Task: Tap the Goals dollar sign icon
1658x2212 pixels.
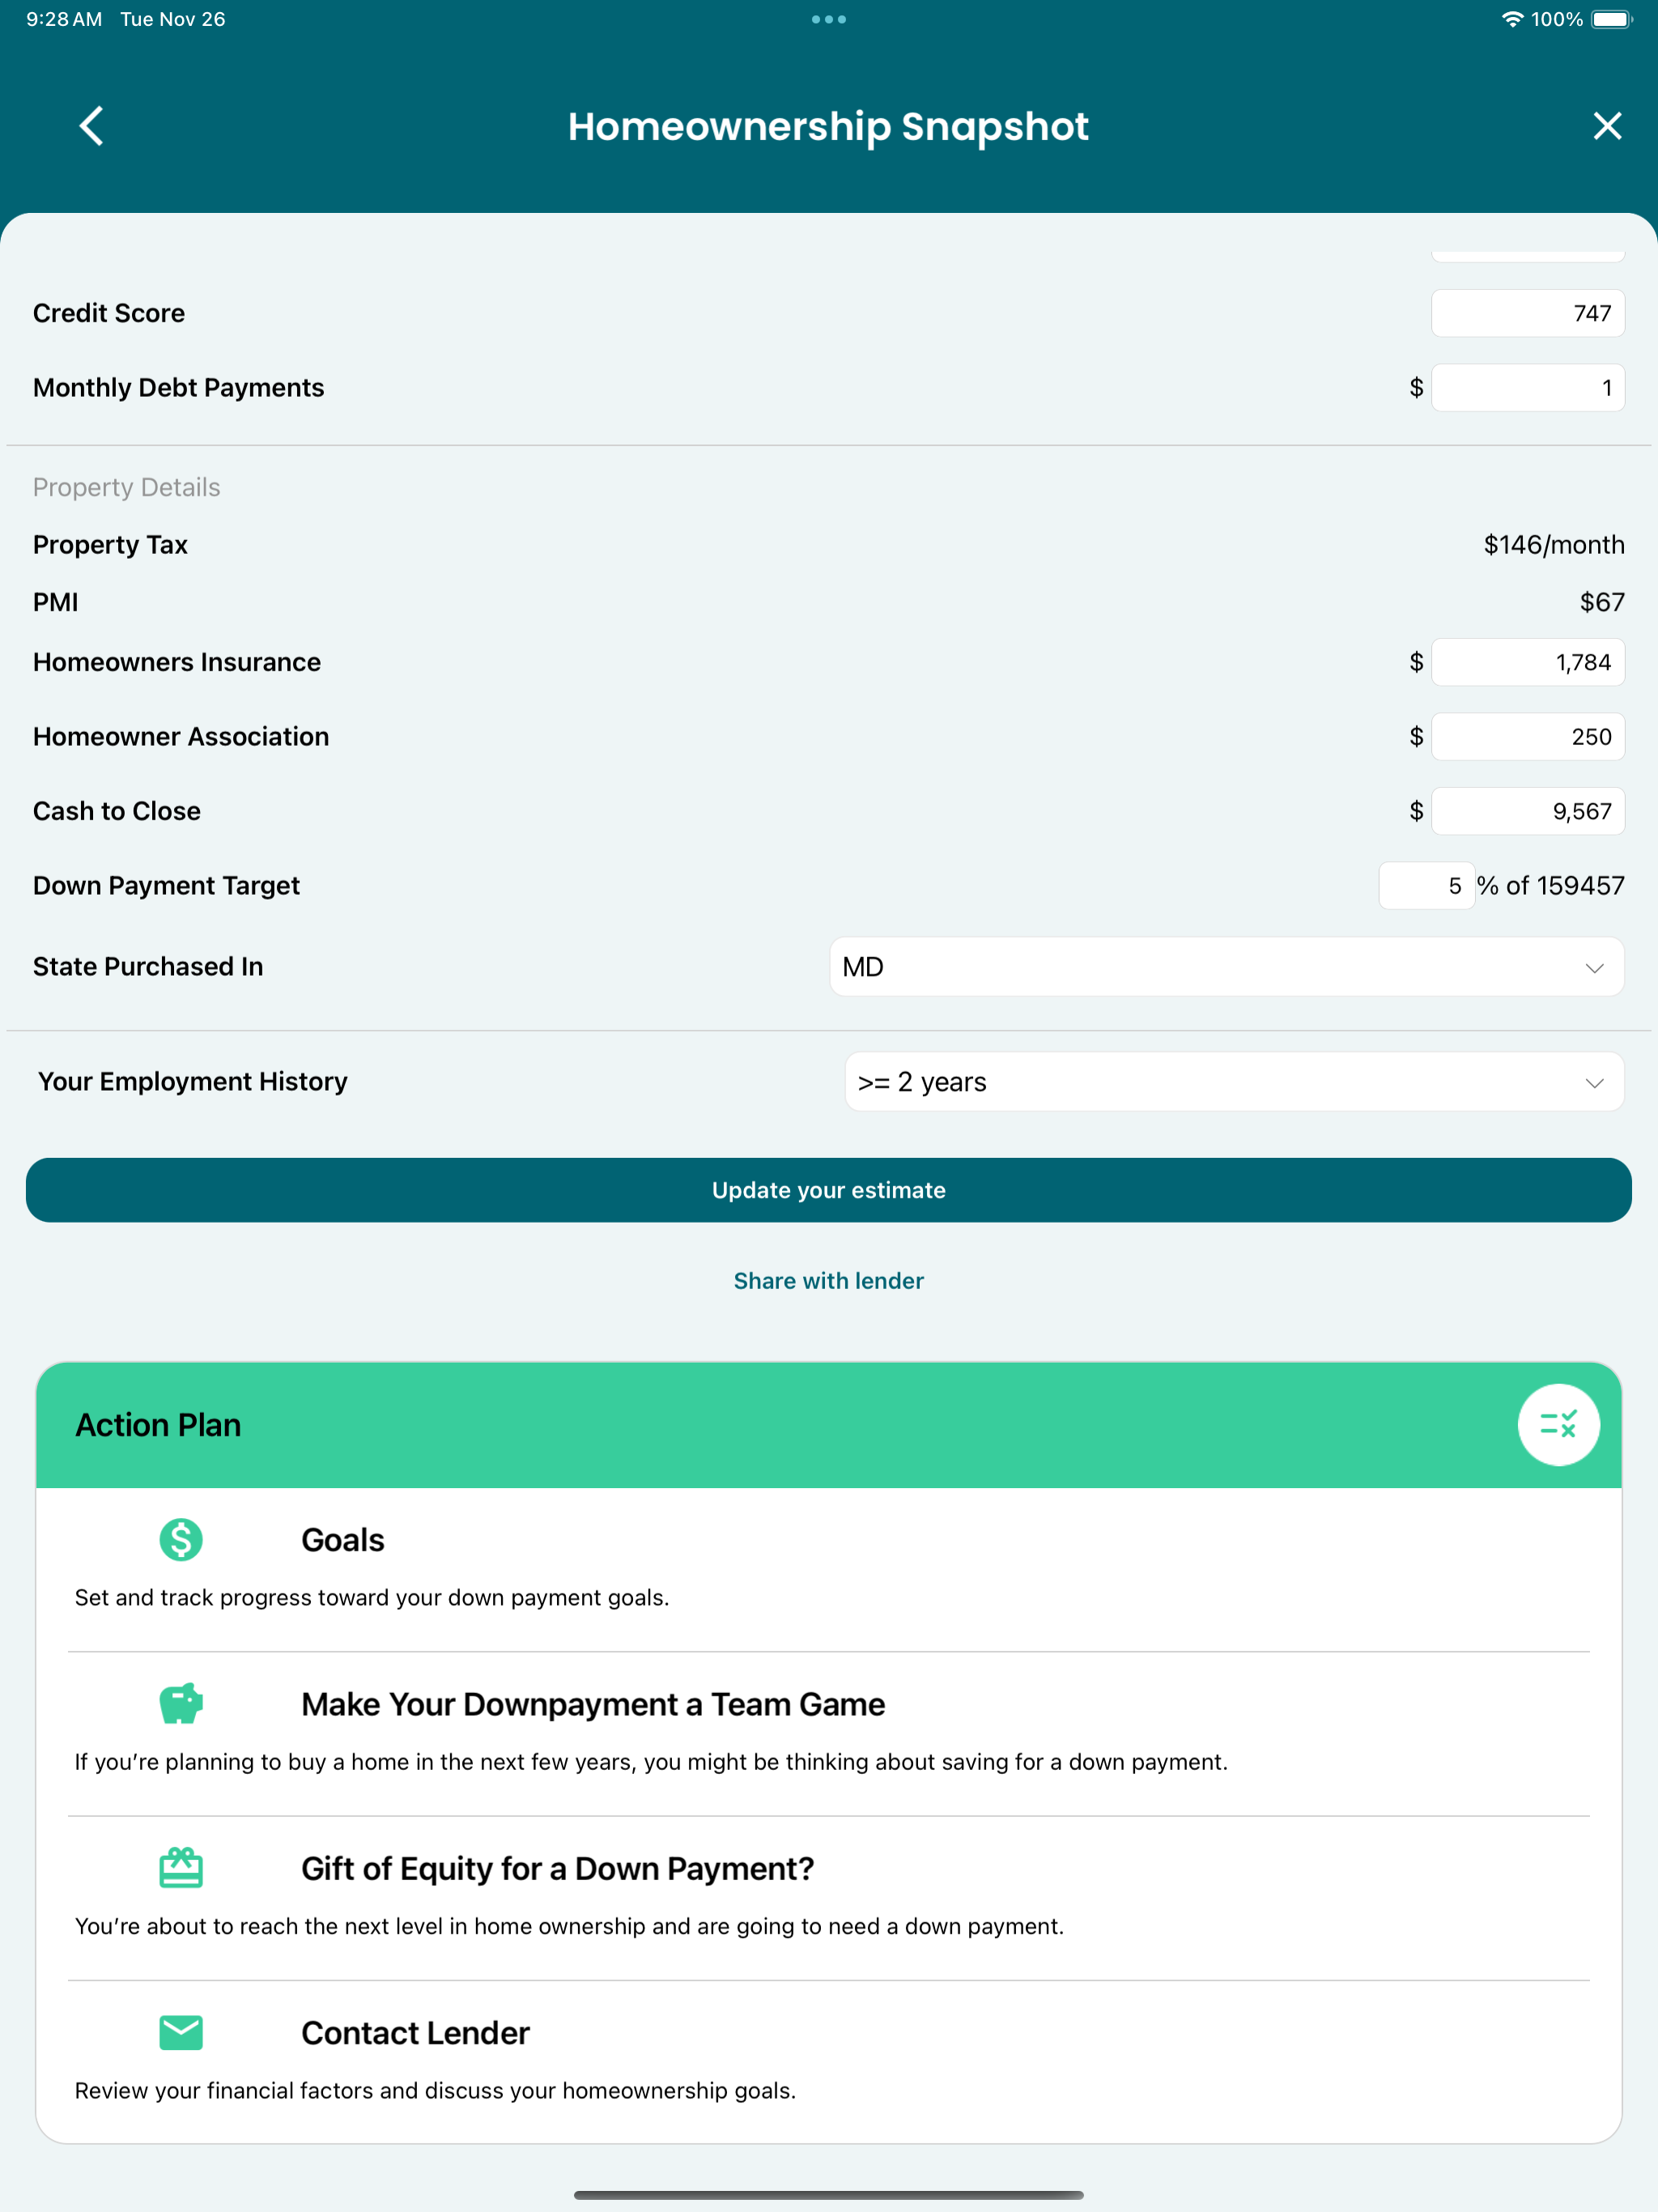Action: [181, 1539]
